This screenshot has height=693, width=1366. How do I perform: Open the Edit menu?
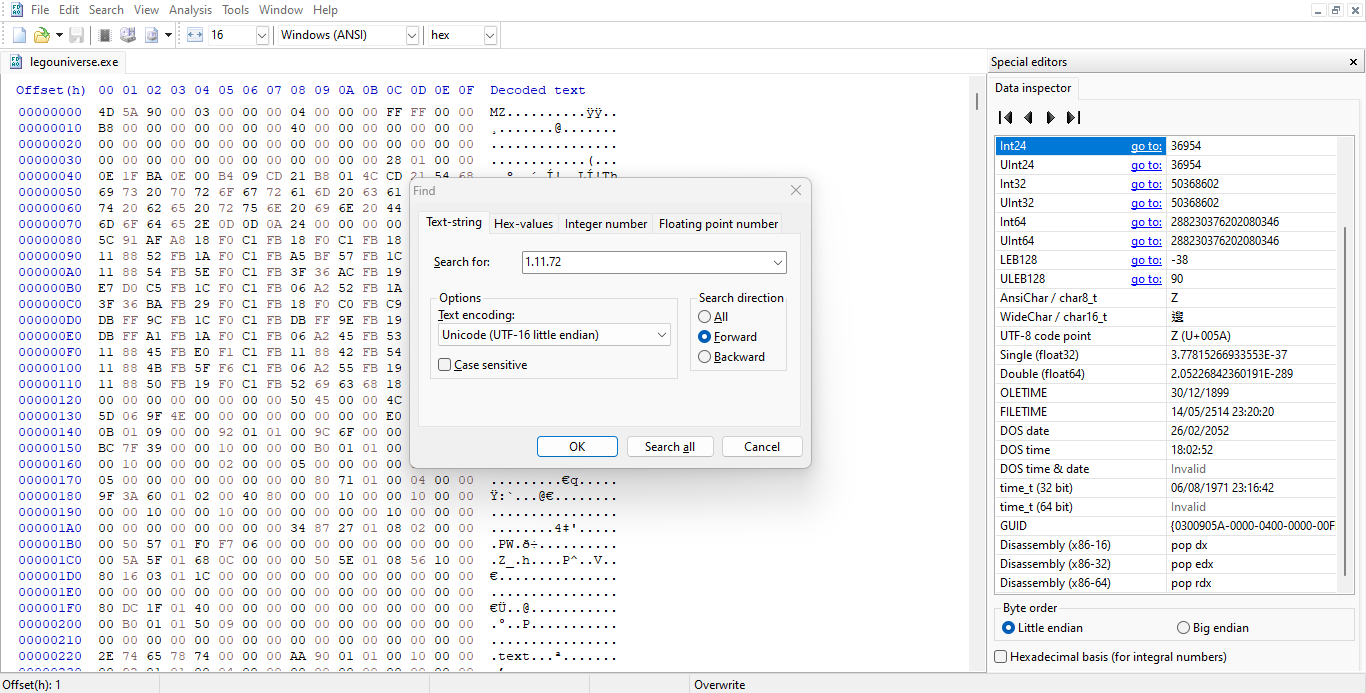(69, 10)
